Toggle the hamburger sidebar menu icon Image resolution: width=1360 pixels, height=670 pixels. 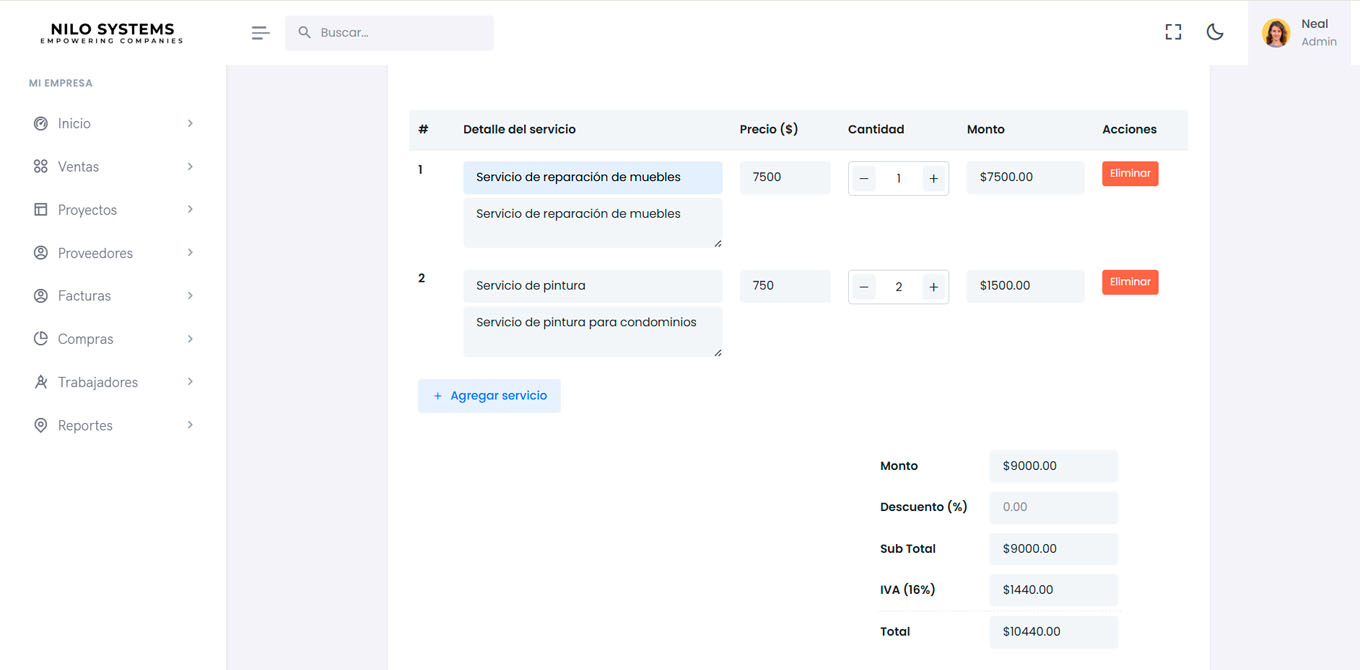260,33
